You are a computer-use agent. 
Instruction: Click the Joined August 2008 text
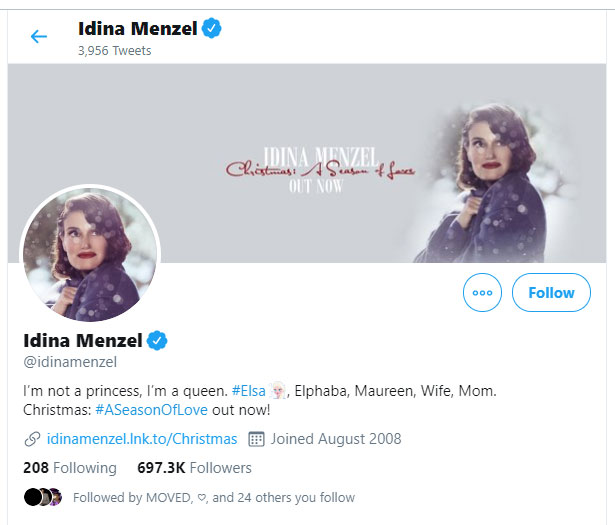click(335, 439)
